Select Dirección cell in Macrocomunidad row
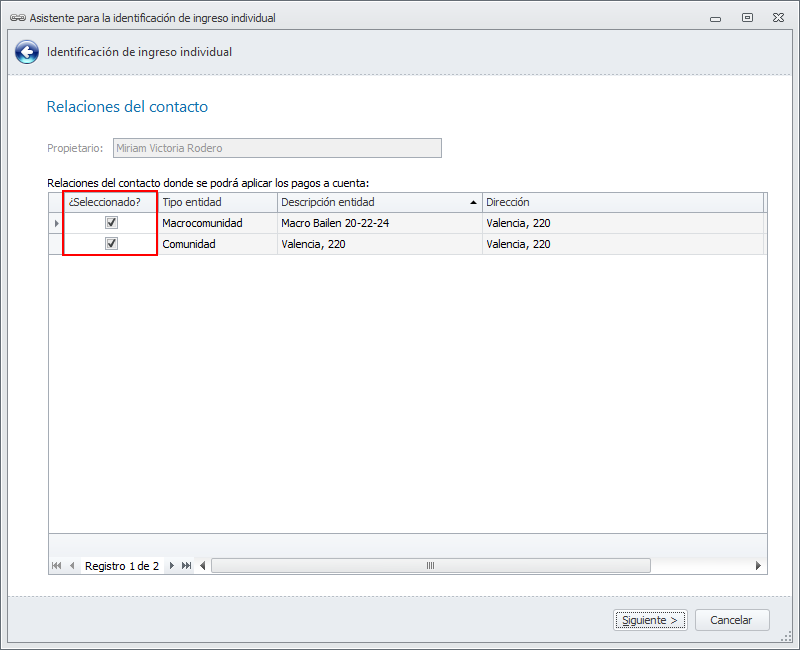 pos(623,223)
